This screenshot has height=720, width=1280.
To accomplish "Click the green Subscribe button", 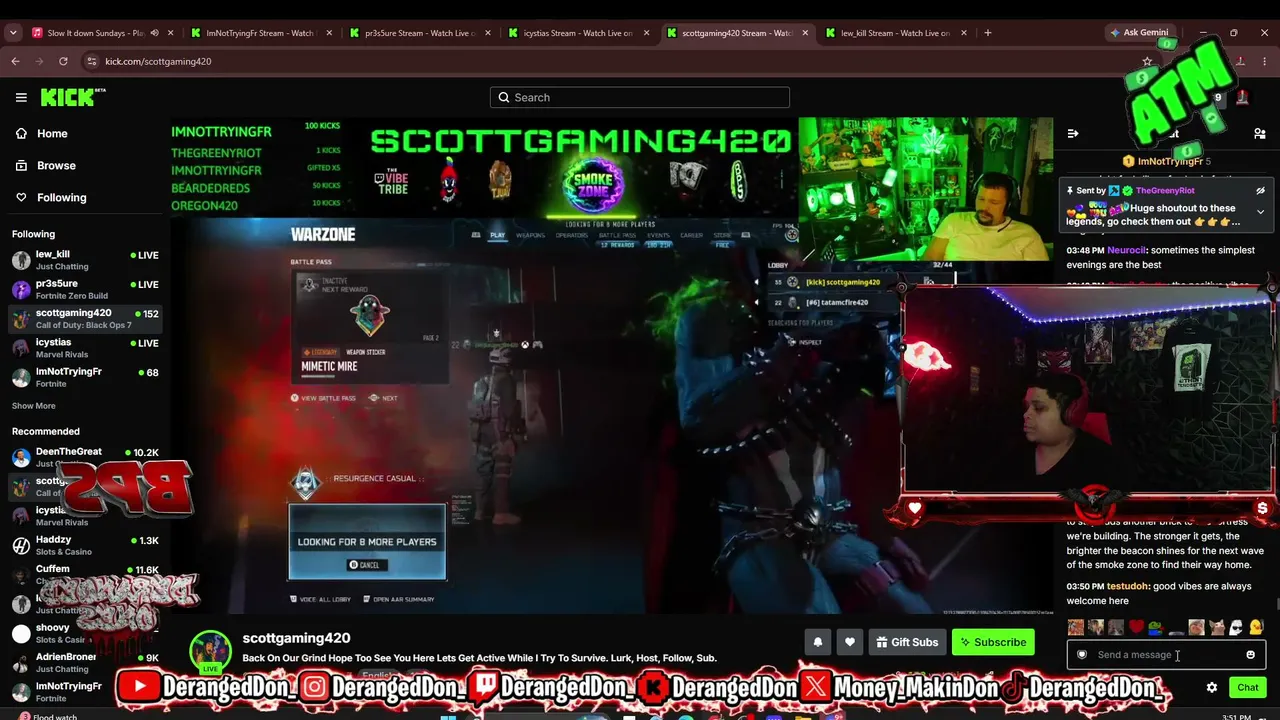I will point(993,642).
